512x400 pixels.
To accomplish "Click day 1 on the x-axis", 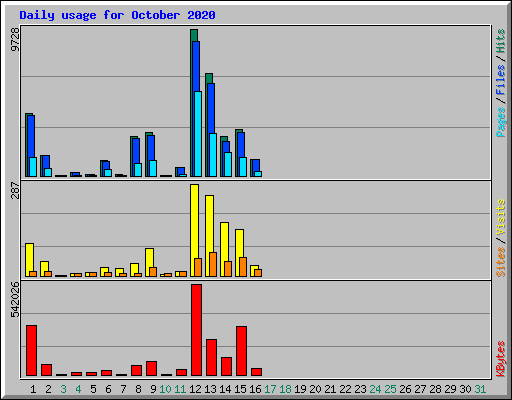I will [x=33, y=389].
